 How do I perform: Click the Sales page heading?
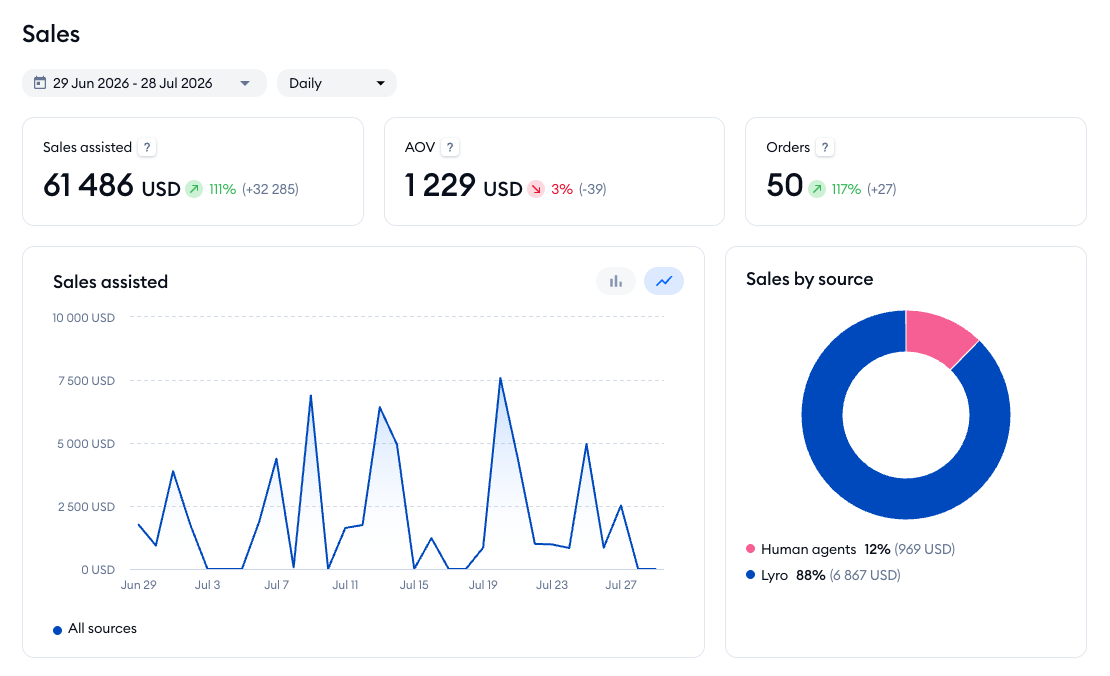[51, 34]
